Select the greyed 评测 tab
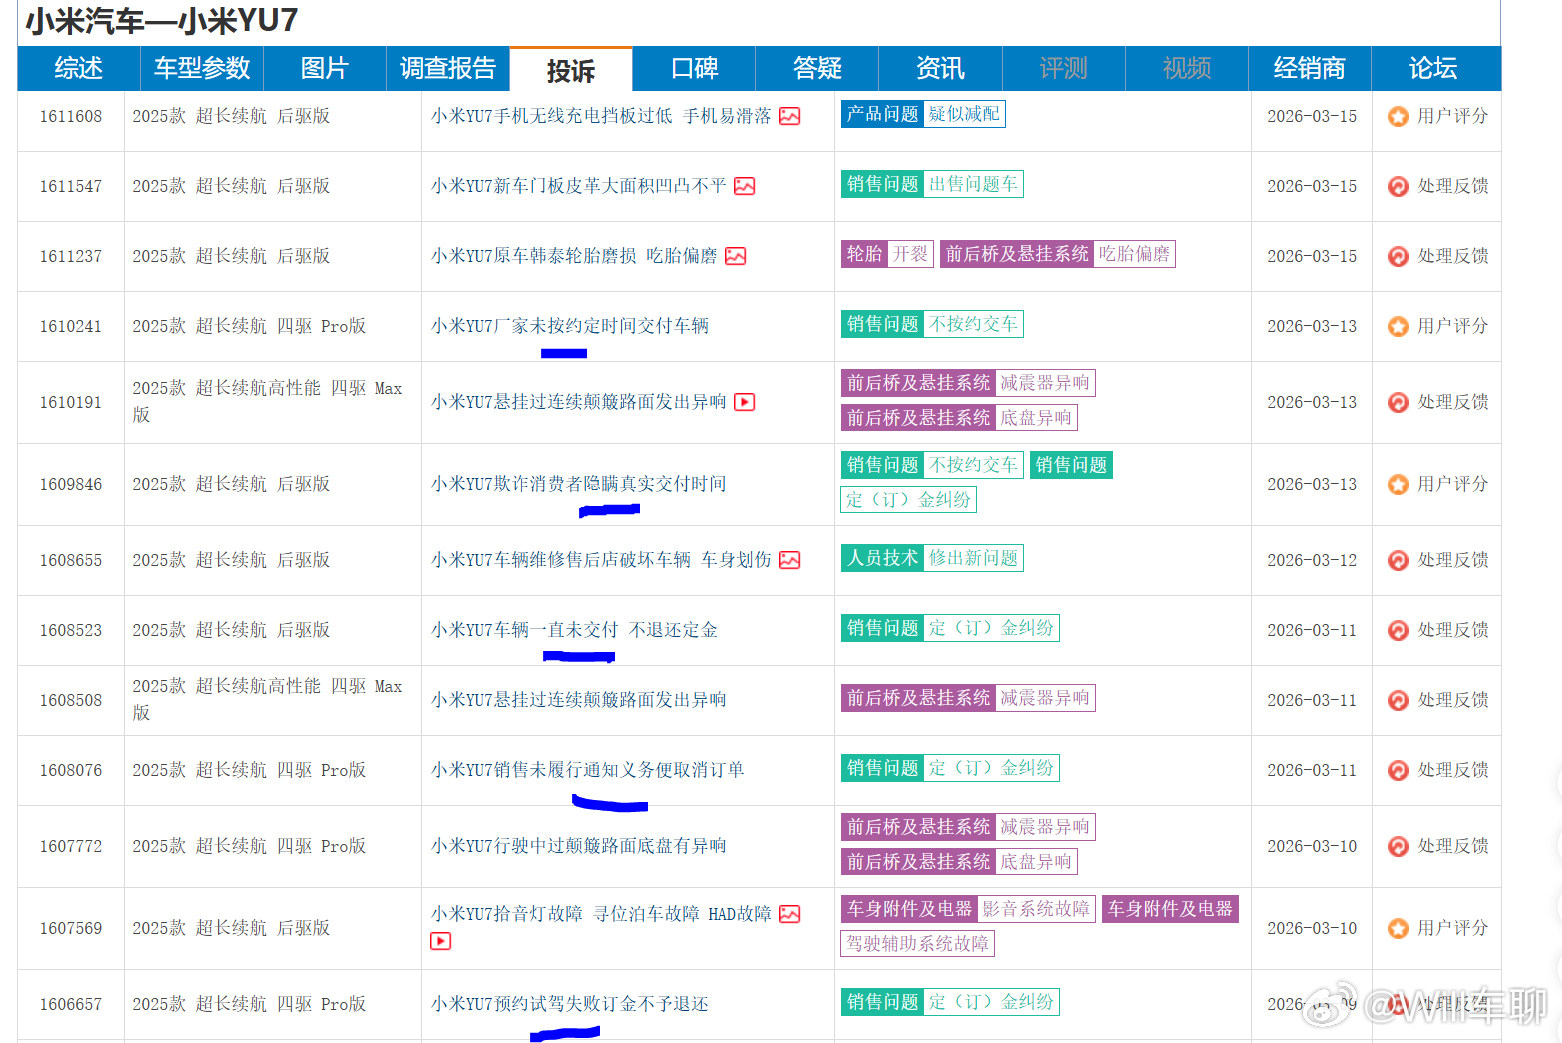Screen dimensions: 1562x1043 pyautogui.click(x=1063, y=68)
